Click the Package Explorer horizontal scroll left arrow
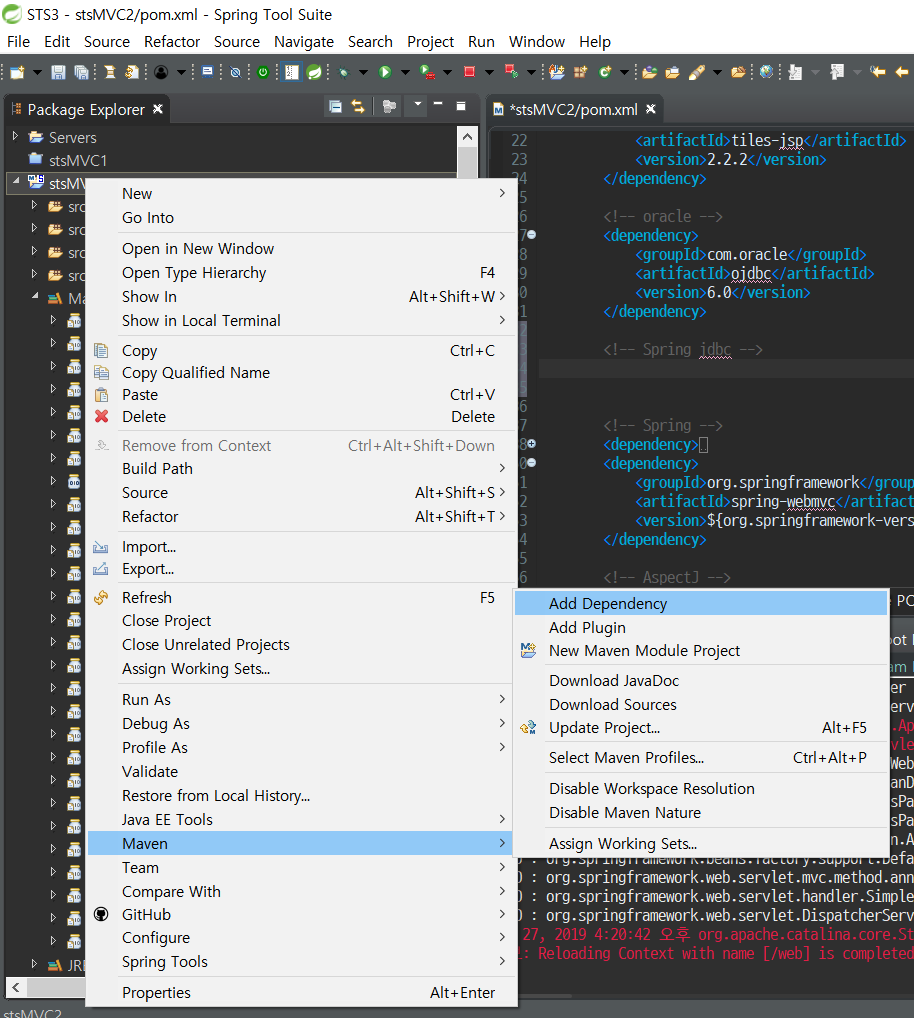Screen dimensions: 914x1018 [x=16, y=987]
